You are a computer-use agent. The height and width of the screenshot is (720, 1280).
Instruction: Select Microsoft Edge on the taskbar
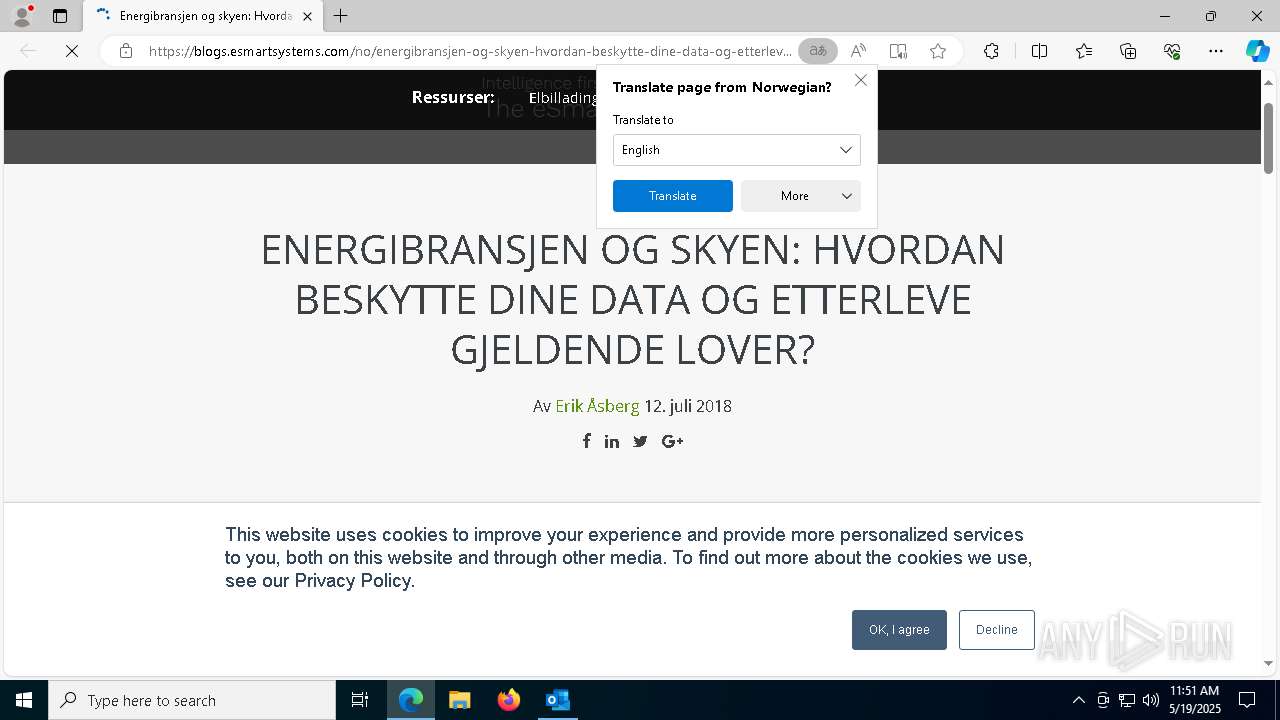tap(411, 700)
